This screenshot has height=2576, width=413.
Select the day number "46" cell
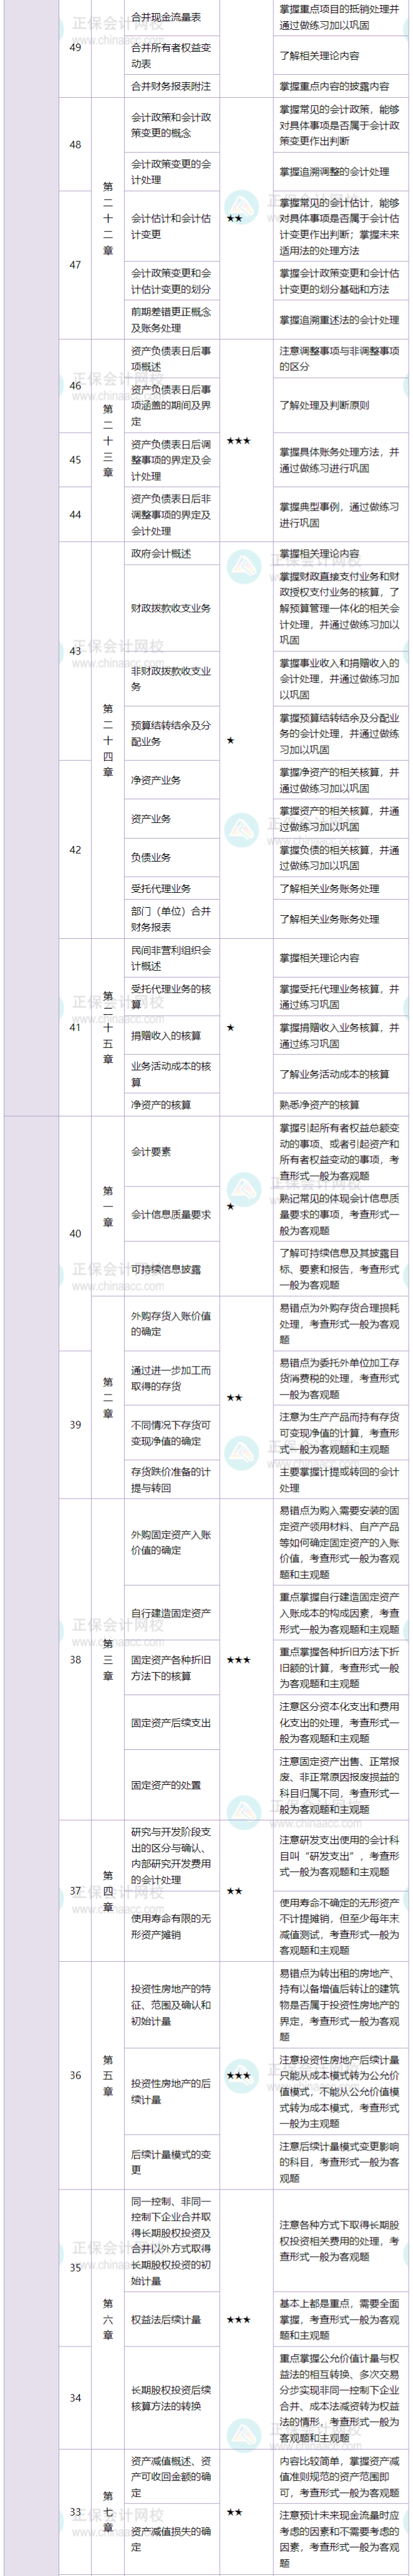75,386
